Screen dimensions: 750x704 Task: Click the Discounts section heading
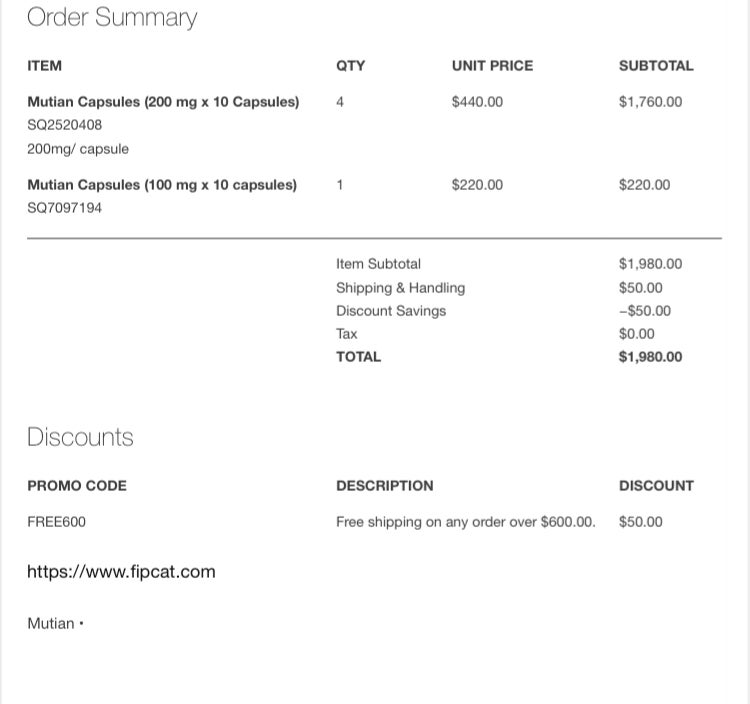click(80, 437)
